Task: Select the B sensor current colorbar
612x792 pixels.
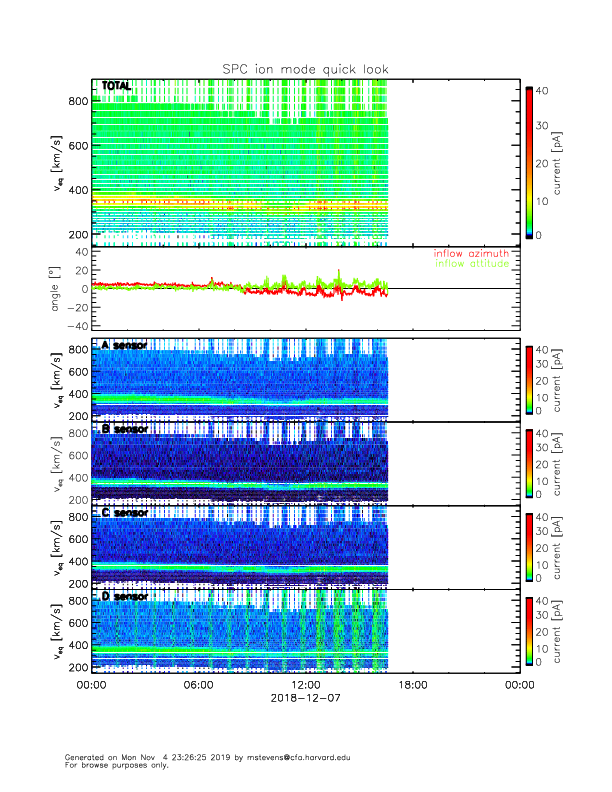Action: click(529, 462)
